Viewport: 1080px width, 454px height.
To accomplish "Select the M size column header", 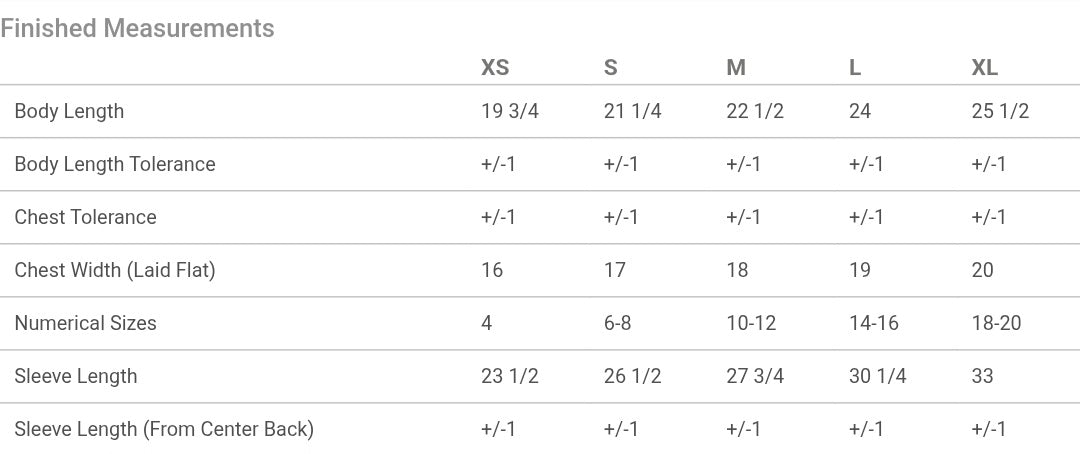I will click(x=736, y=68).
